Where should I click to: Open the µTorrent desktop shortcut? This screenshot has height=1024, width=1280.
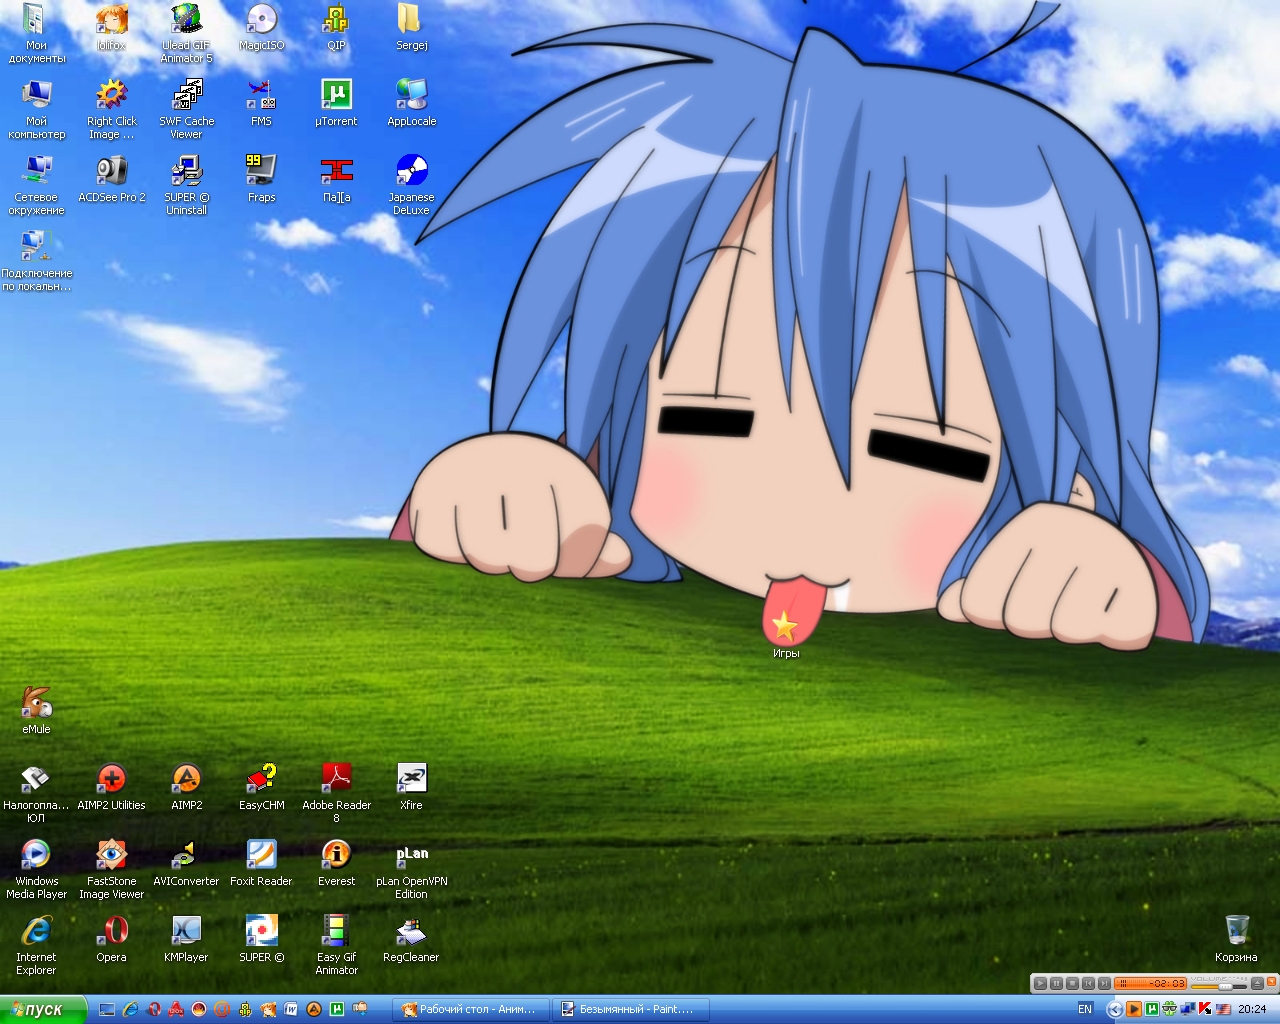coord(336,103)
